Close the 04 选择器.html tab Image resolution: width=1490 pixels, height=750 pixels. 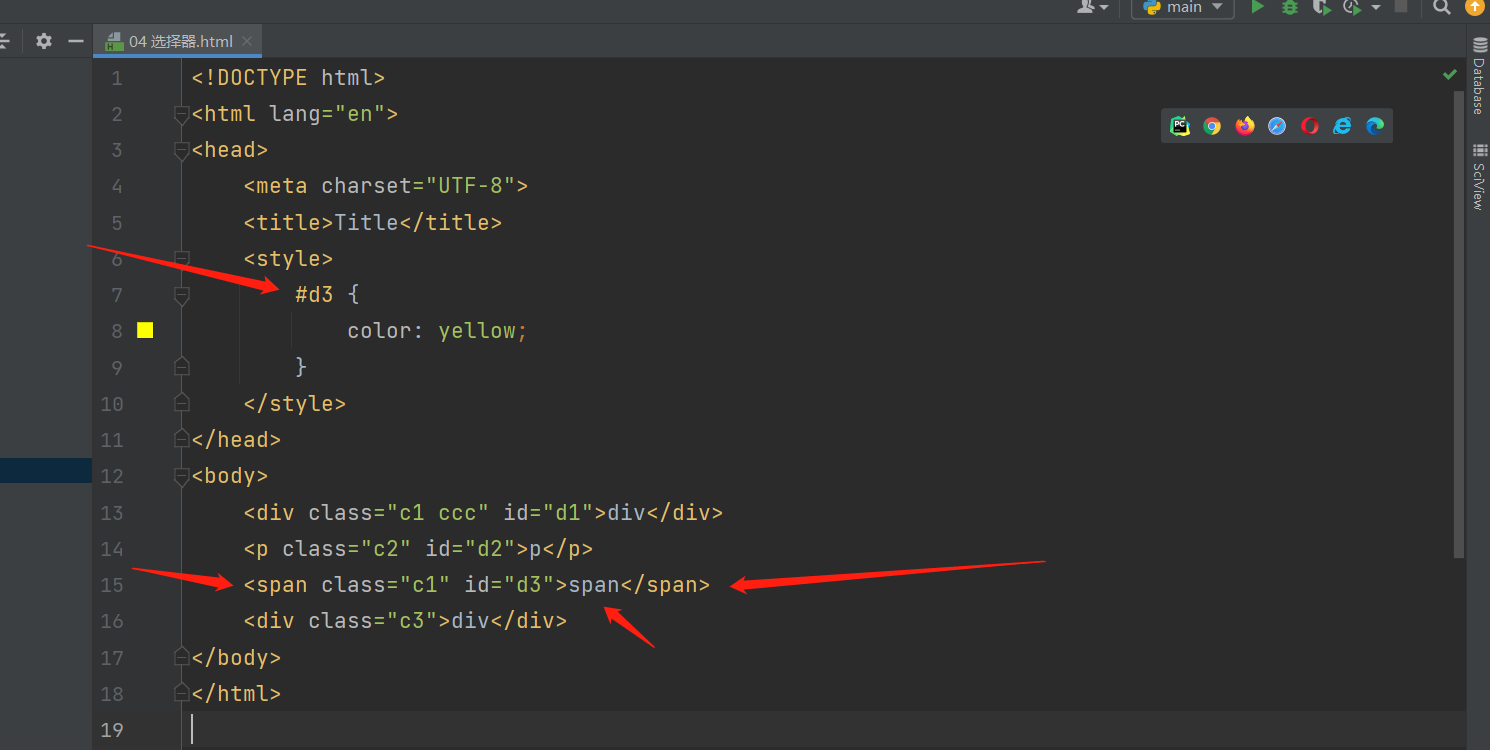click(248, 41)
